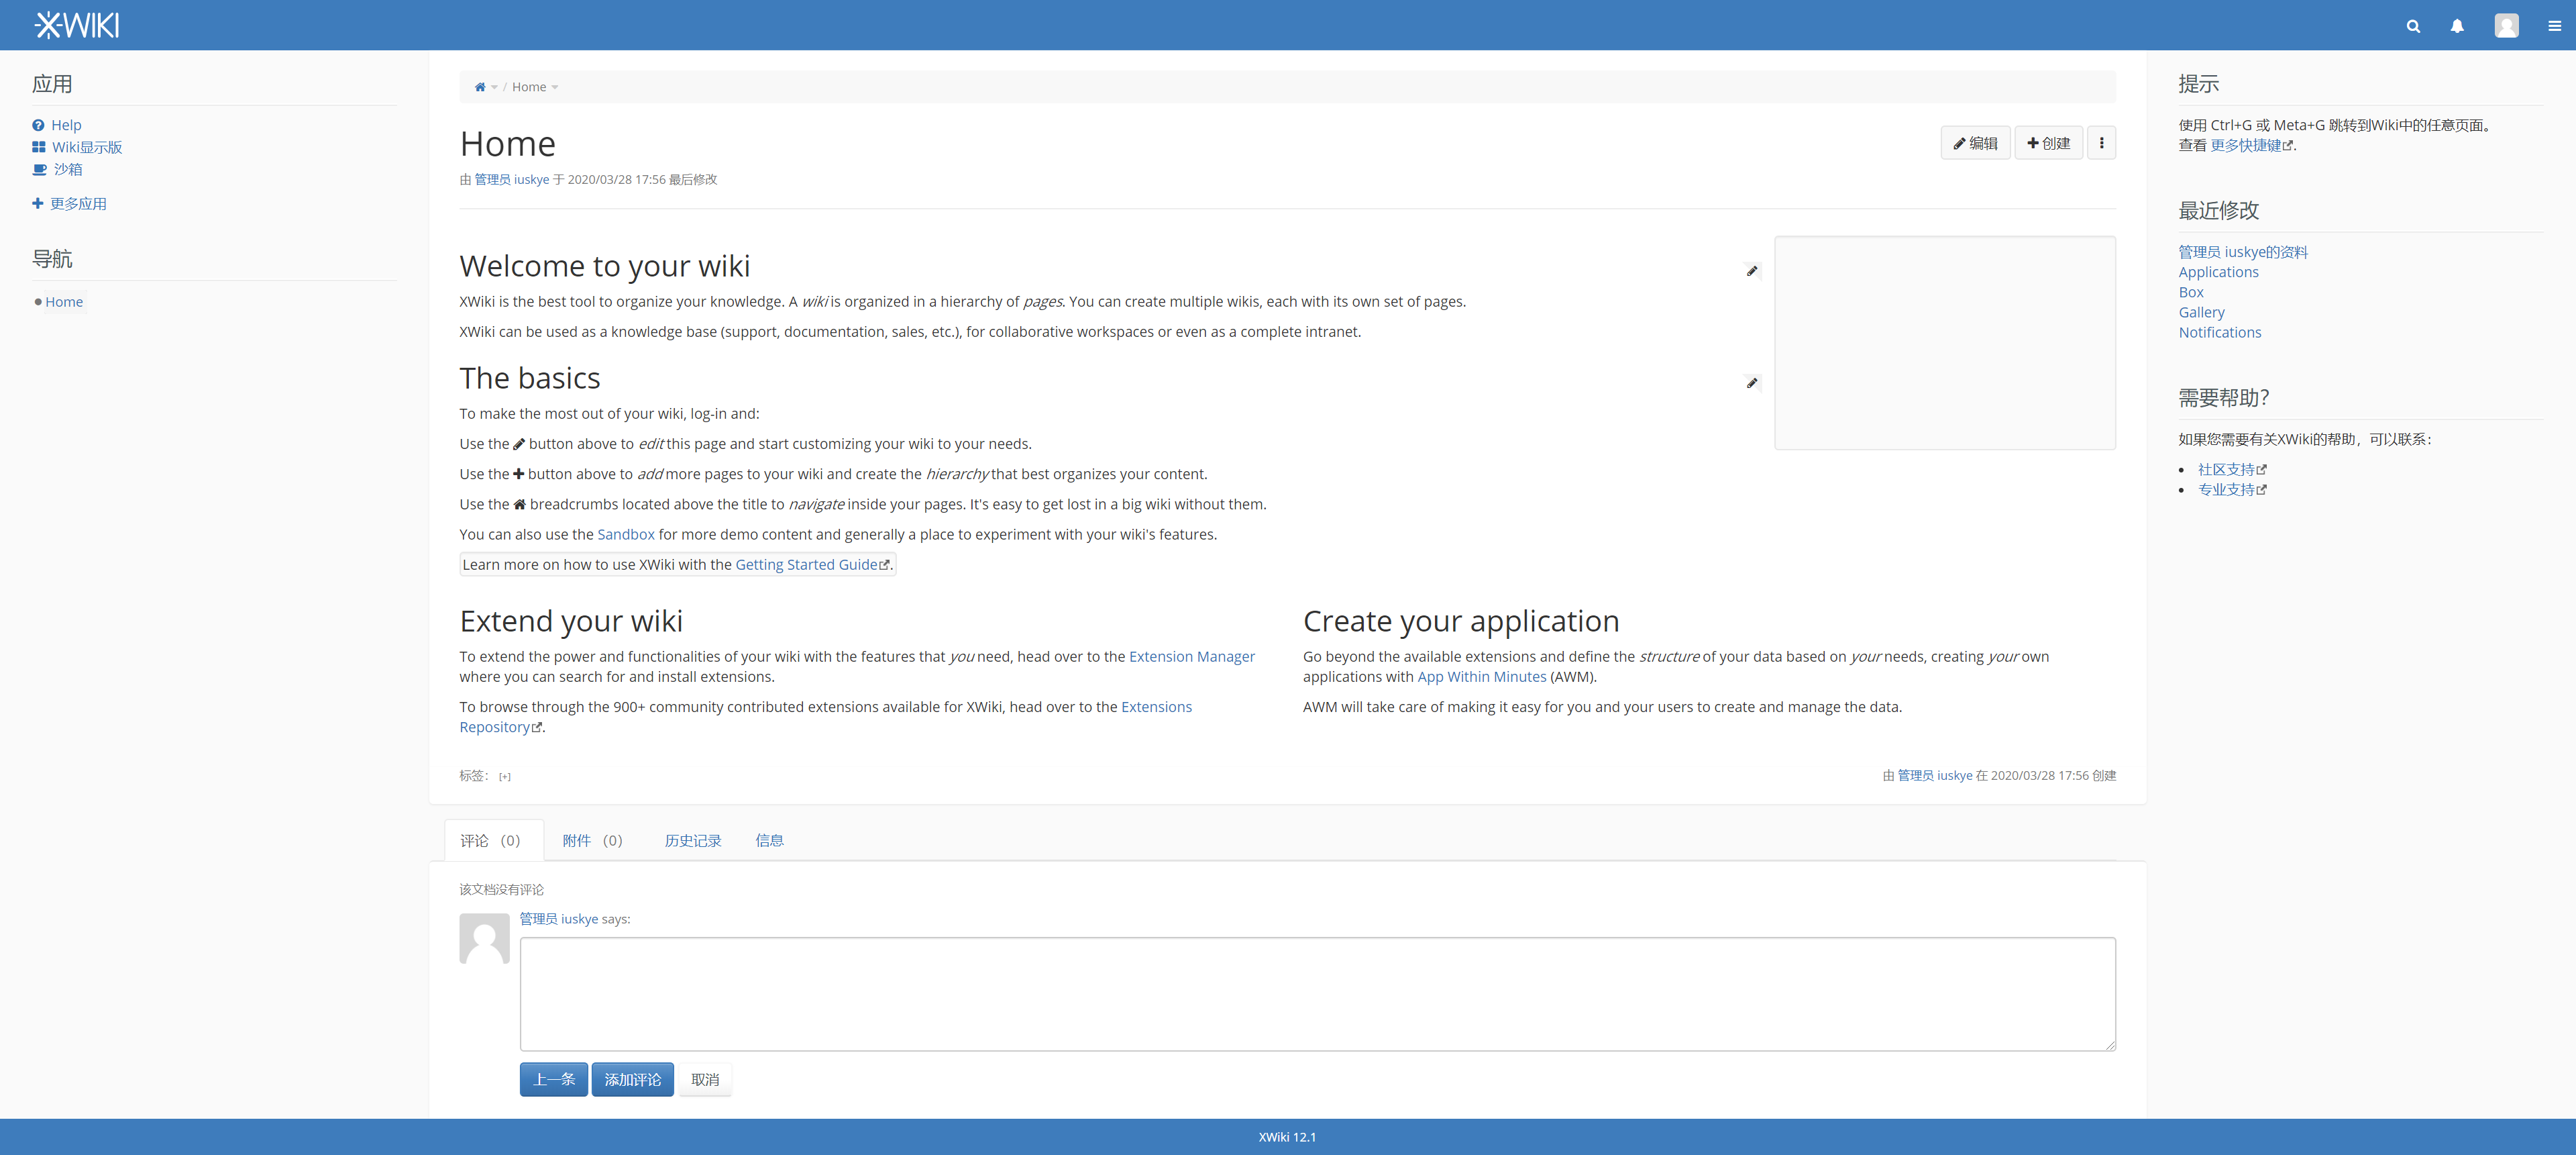Open the search magnifier icon
This screenshot has width=2576, height=1155.
[x=2413, y=26]
